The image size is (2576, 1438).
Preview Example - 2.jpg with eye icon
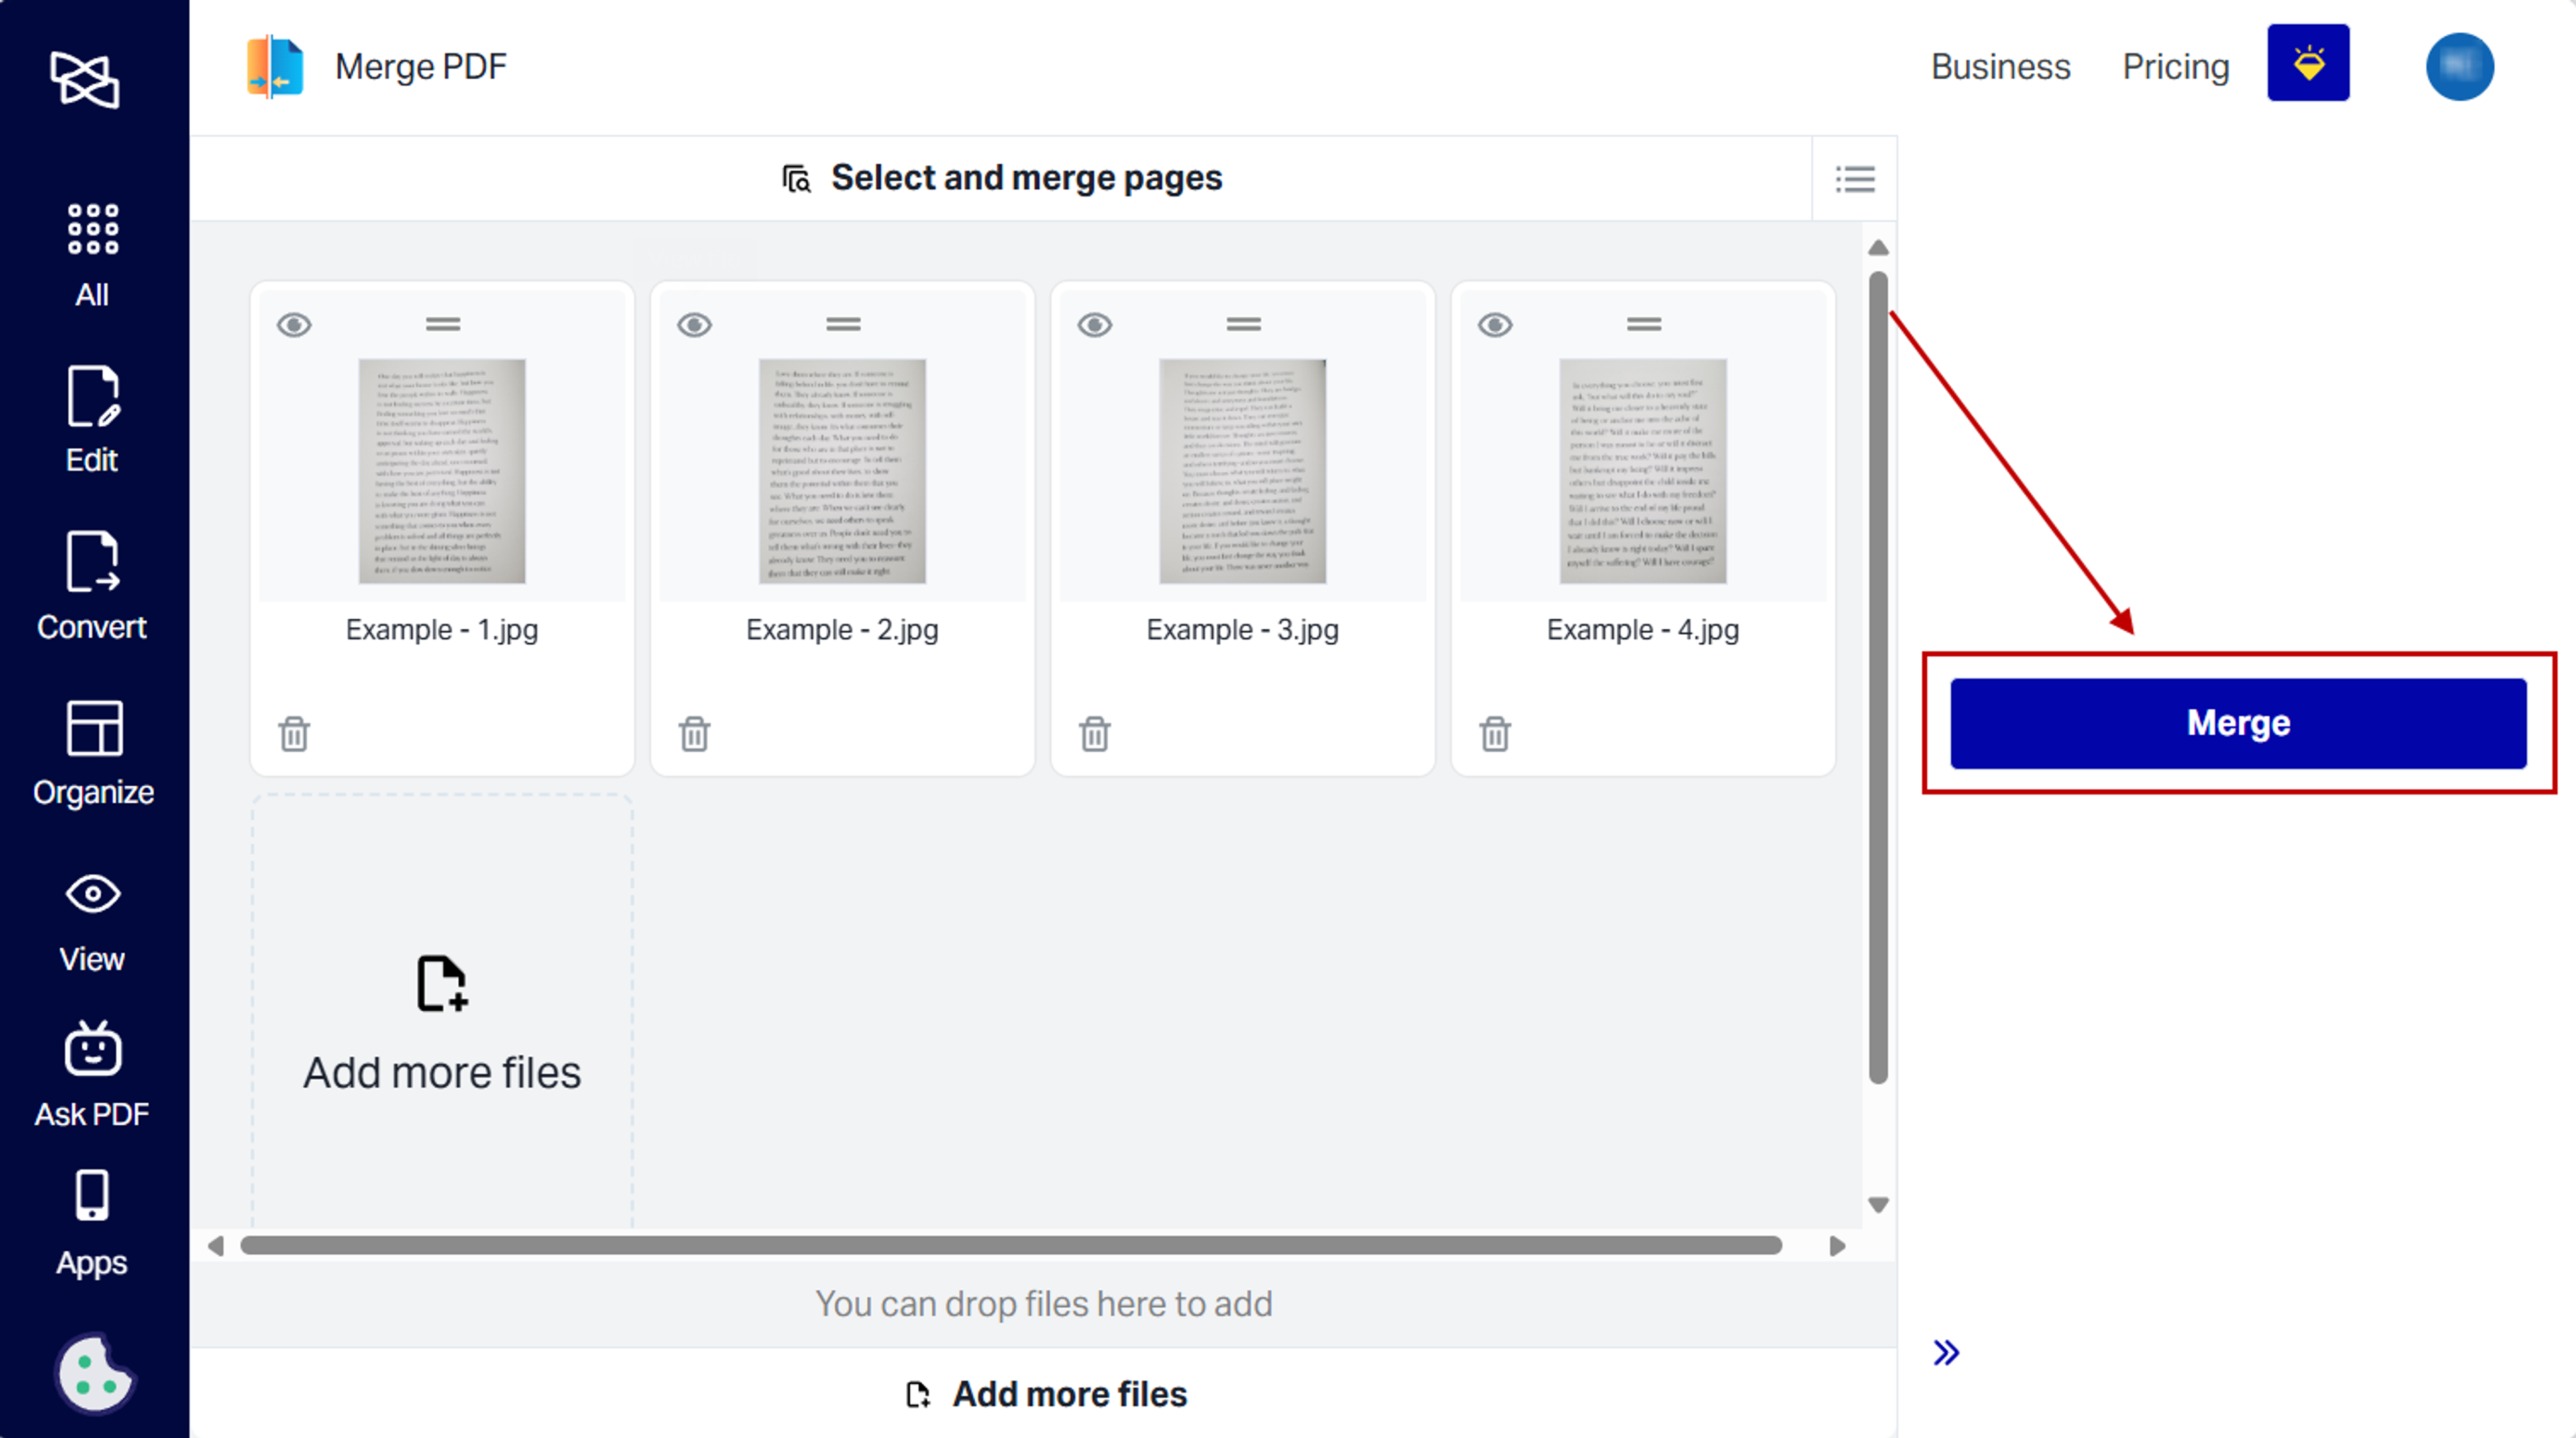click(x=694, y=325)
